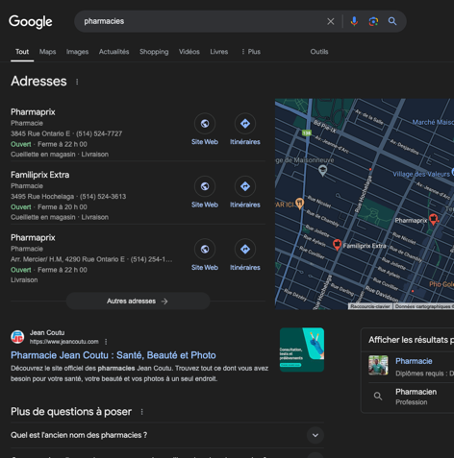Viewport: 454px width, 458px height.
Task: Click the Google logo
Action: [x=30, y=22]
